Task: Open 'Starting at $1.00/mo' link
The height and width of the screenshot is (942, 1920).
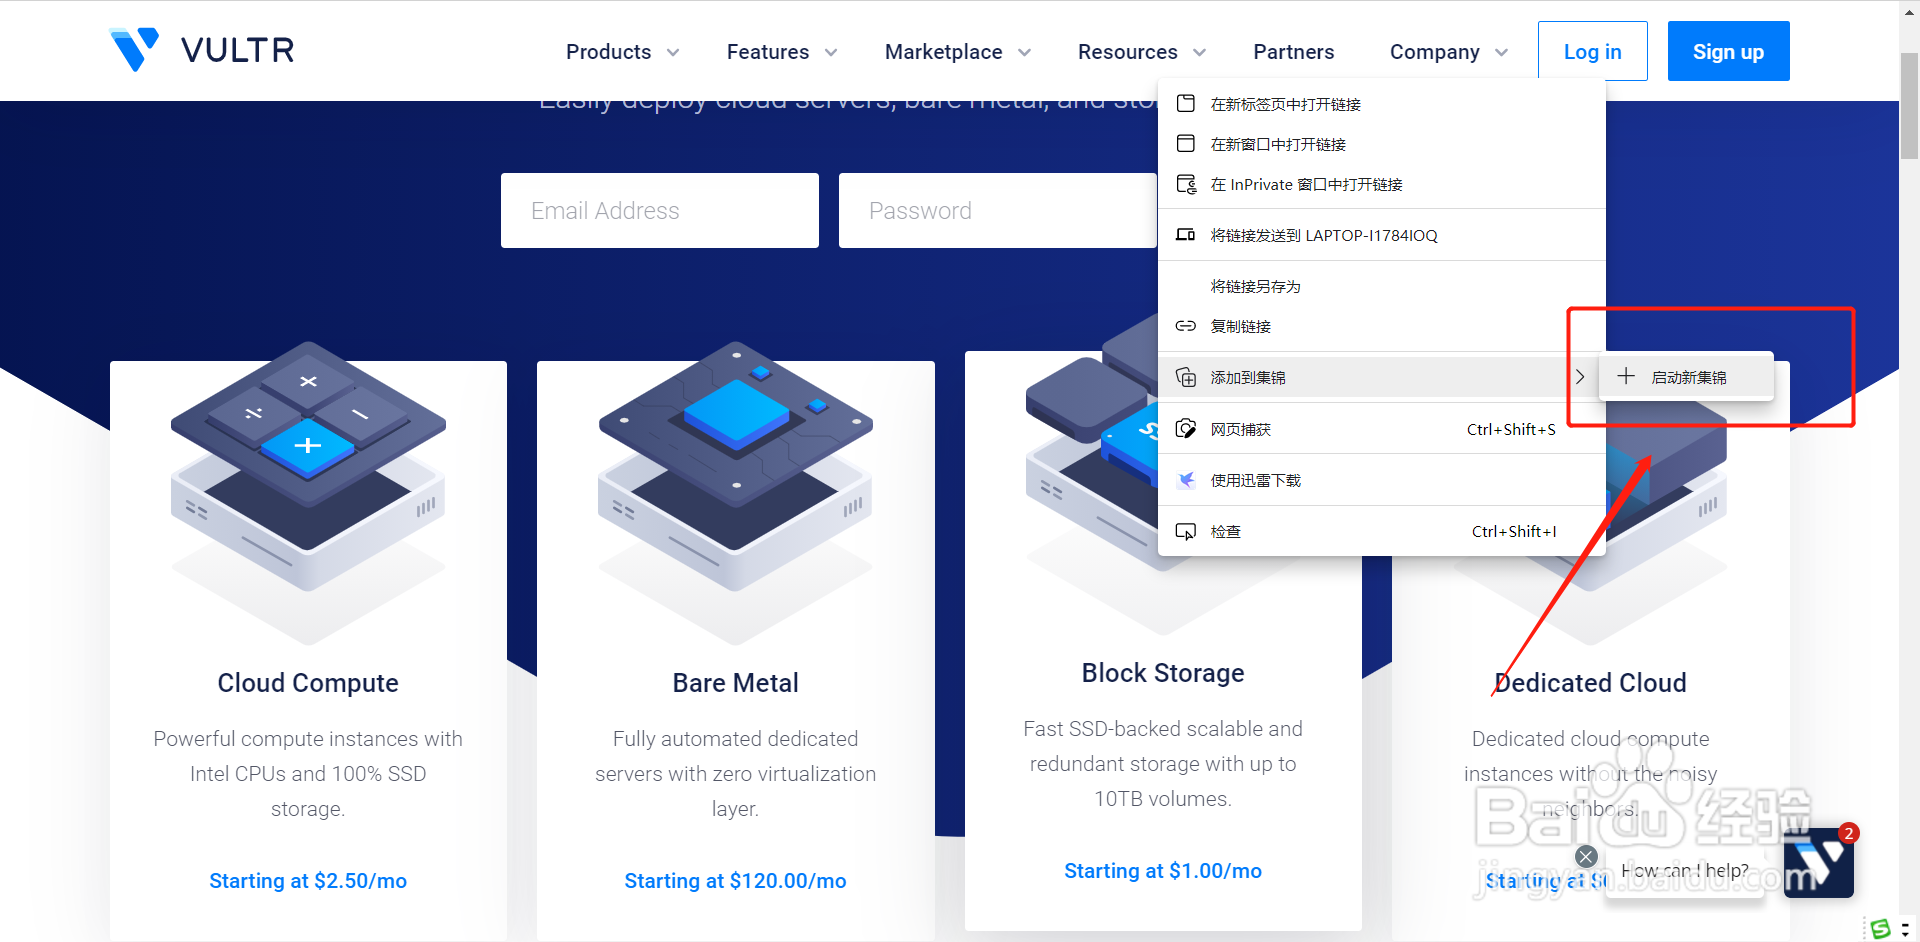Action: pos(1163,871)
